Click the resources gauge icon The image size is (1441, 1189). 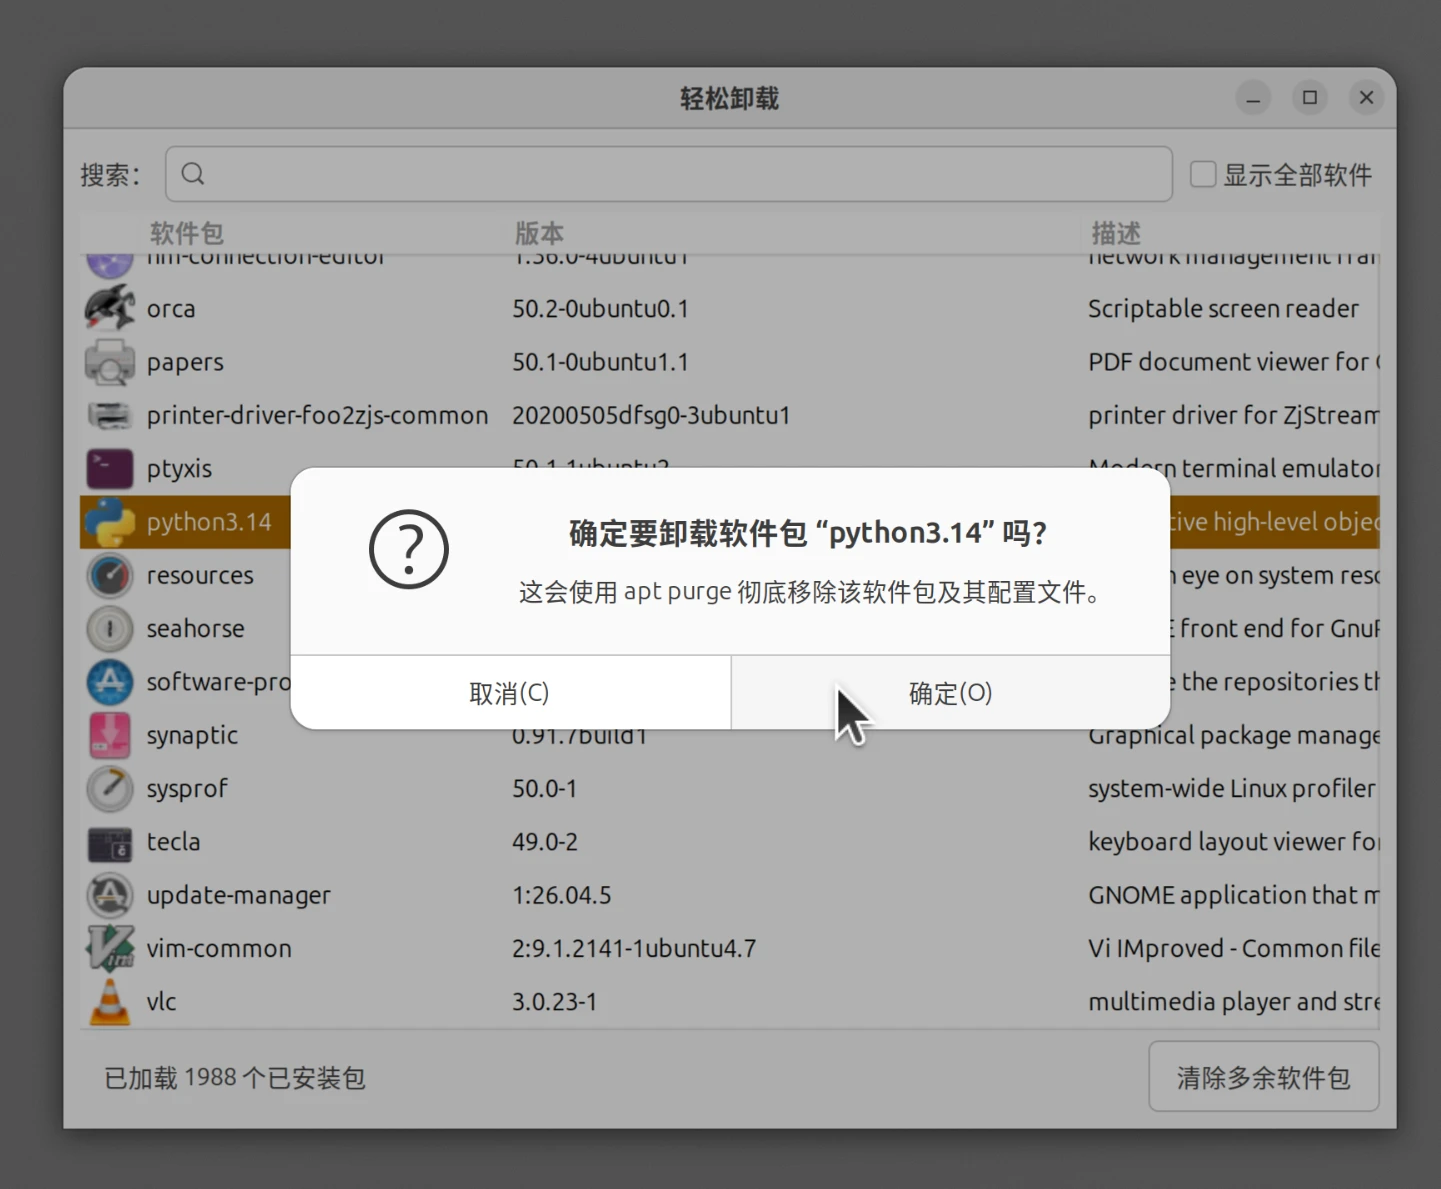click(110, 575)
